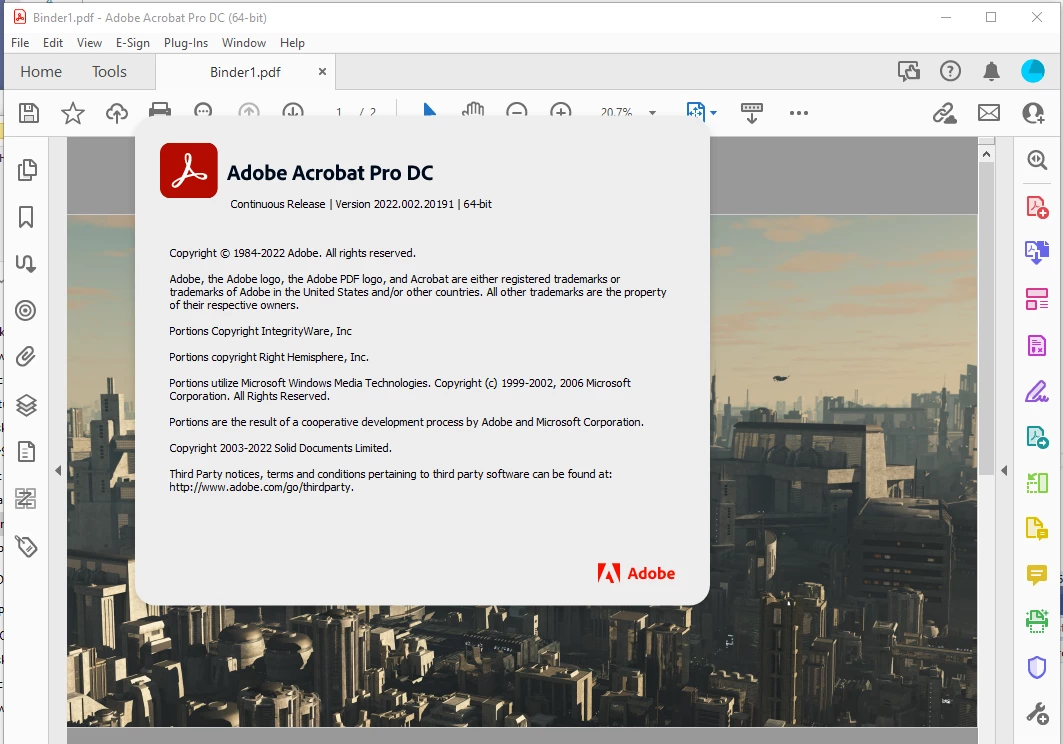Image resolution: width=1063 pixels, height=744 pixels.
Task: Open the attachments paperclip panel
Action: coord(26,357)
